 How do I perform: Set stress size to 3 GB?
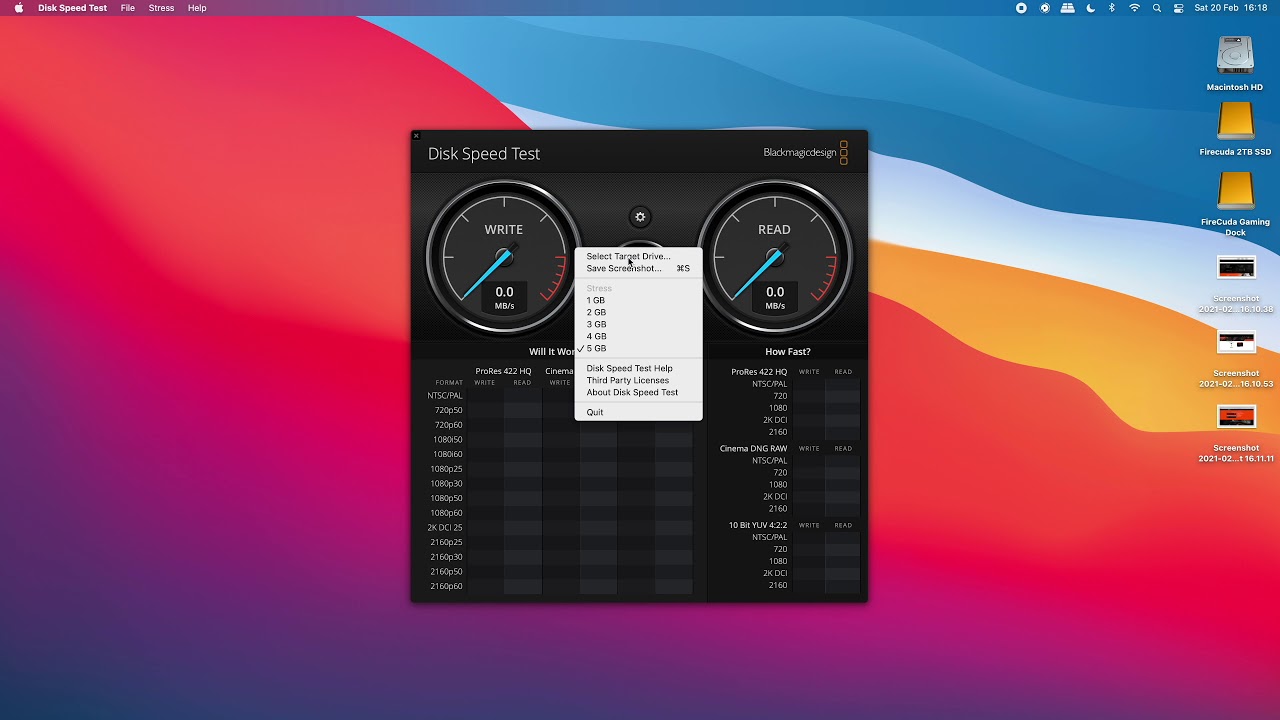coord(638,324)
